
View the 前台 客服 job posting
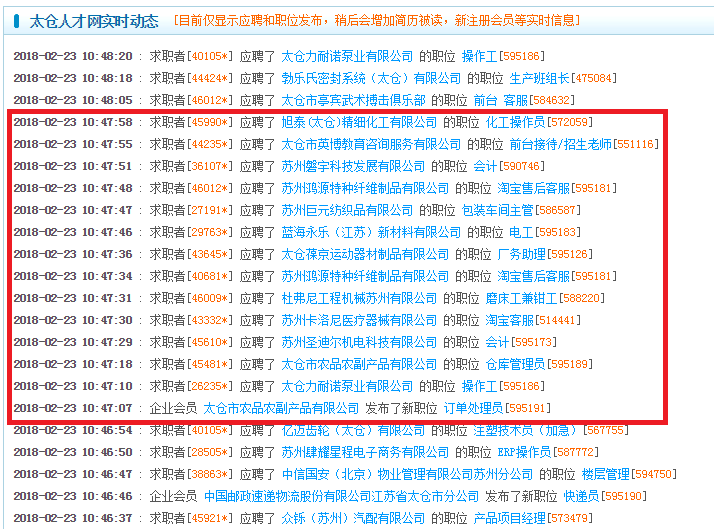pos(500,100)
